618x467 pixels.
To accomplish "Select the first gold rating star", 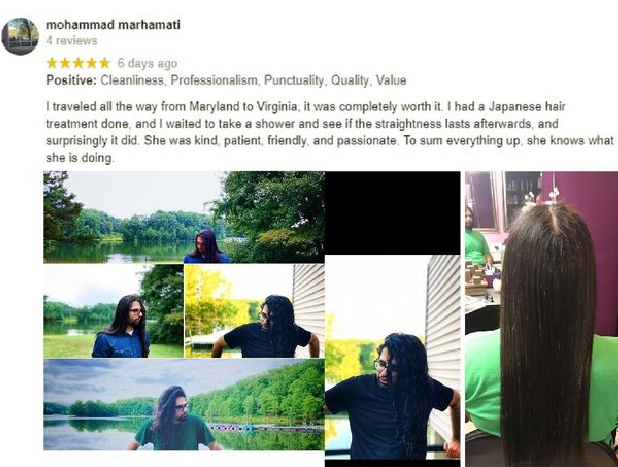I will (x=52, y=63).
